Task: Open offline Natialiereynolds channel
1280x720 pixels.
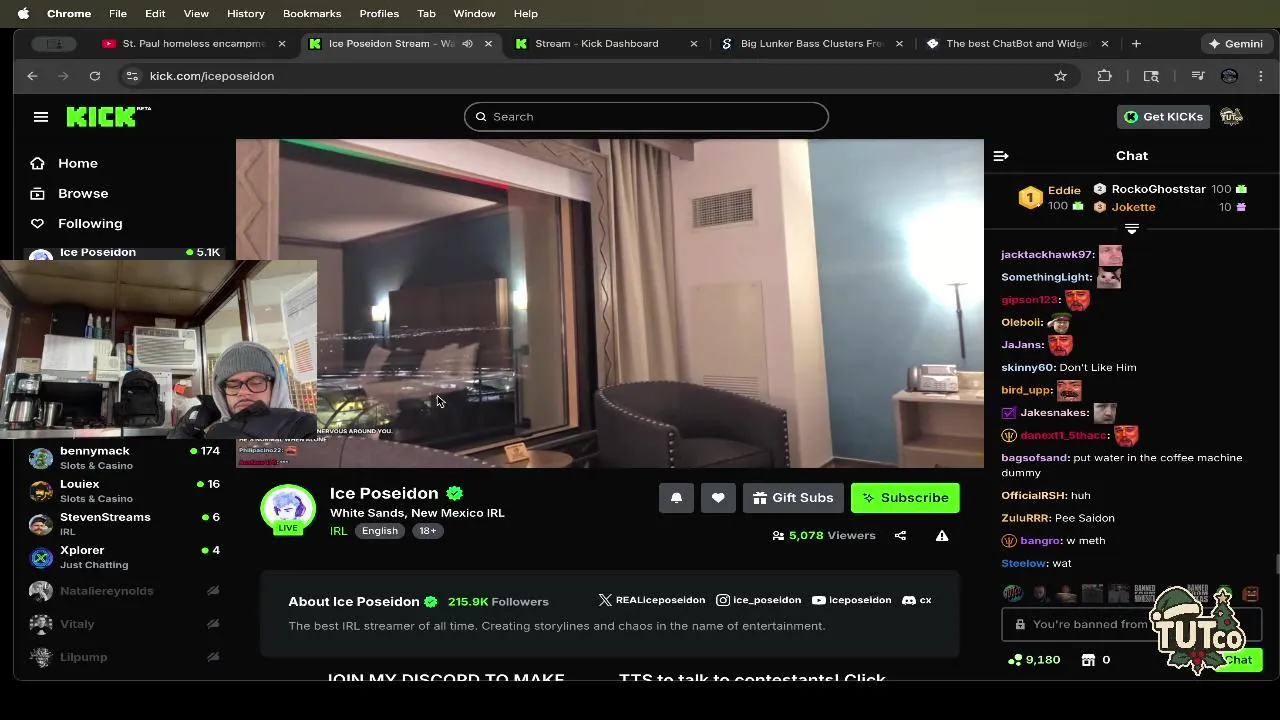Action: pyautogui.click(x=125, y=591)
